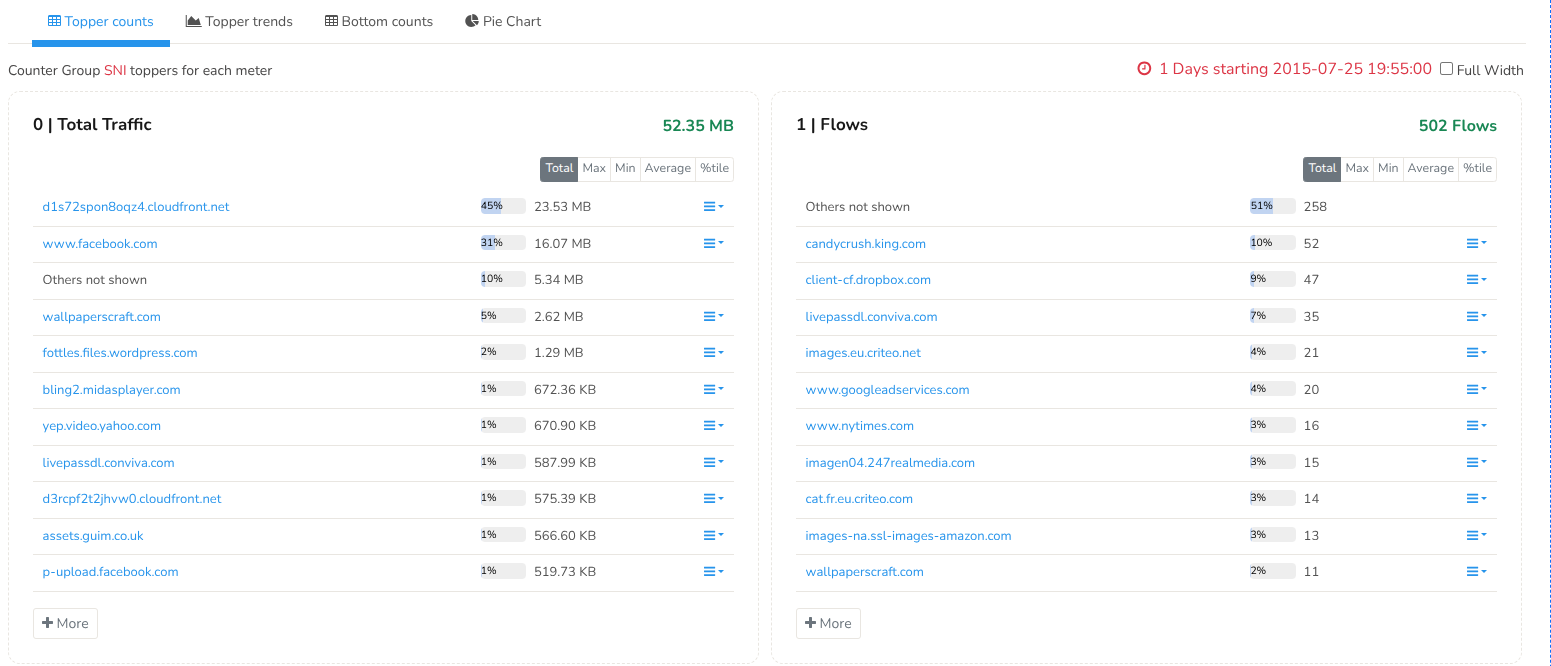Open the dropdown for wallpapercraft.com in Flows panel
The height and width of the screenshot is (666, 1551).
pyautogui.click(x=1476, y=571)
